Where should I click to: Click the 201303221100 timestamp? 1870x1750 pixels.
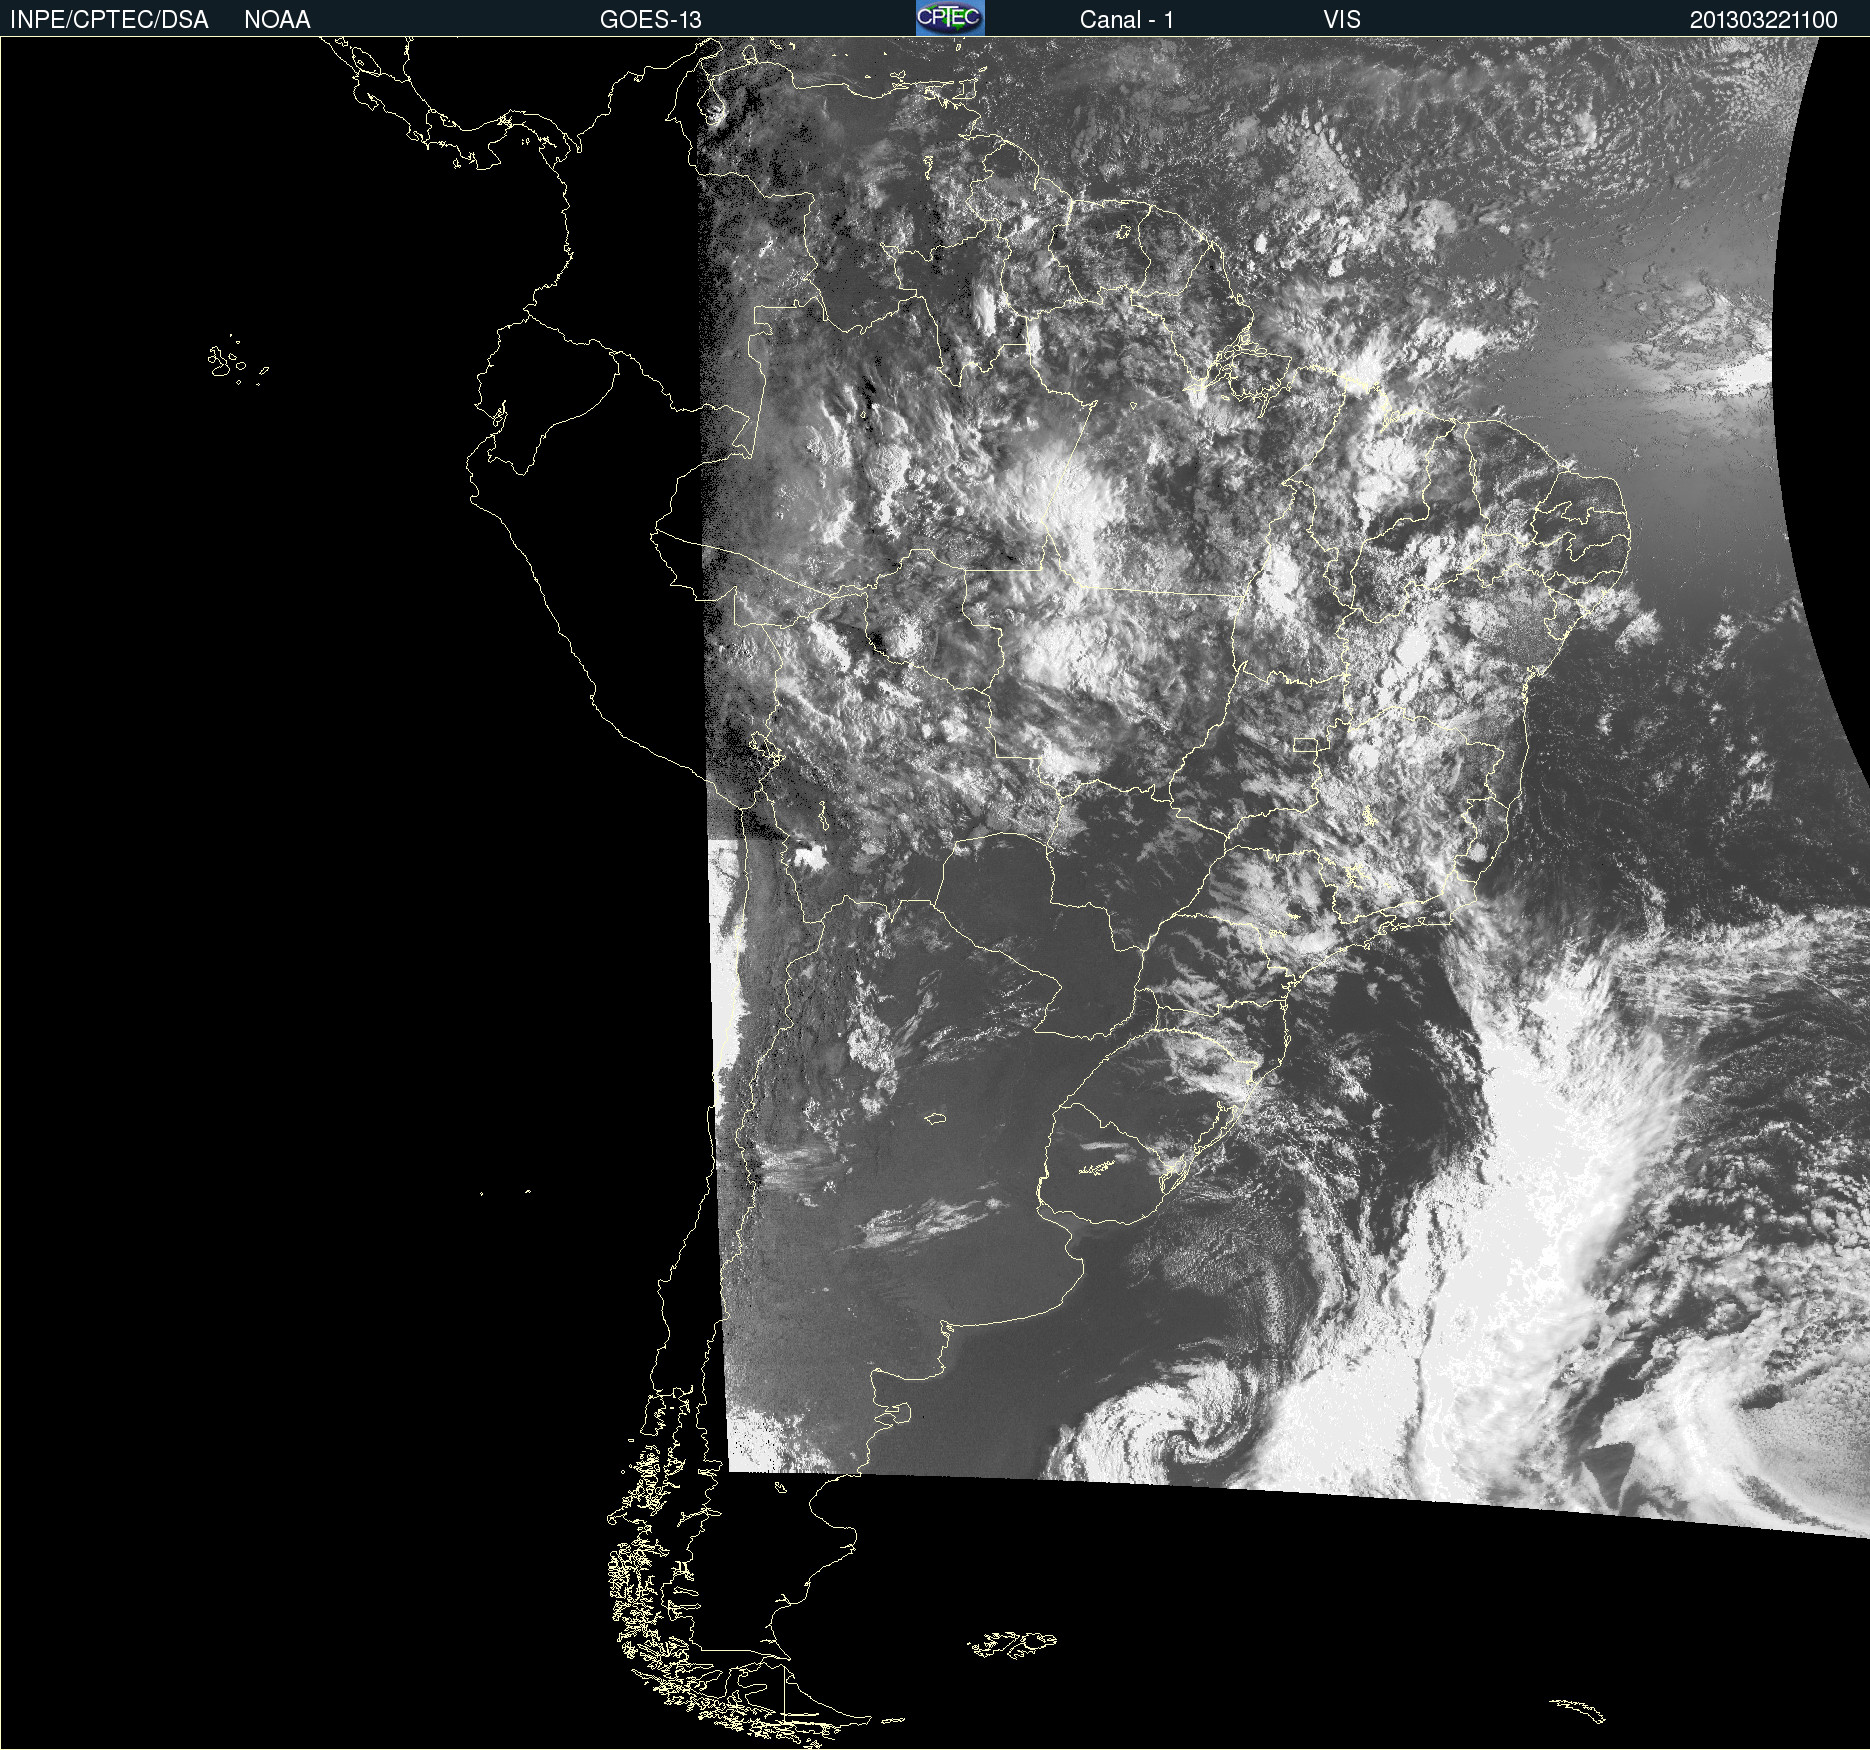(1763, 20)
